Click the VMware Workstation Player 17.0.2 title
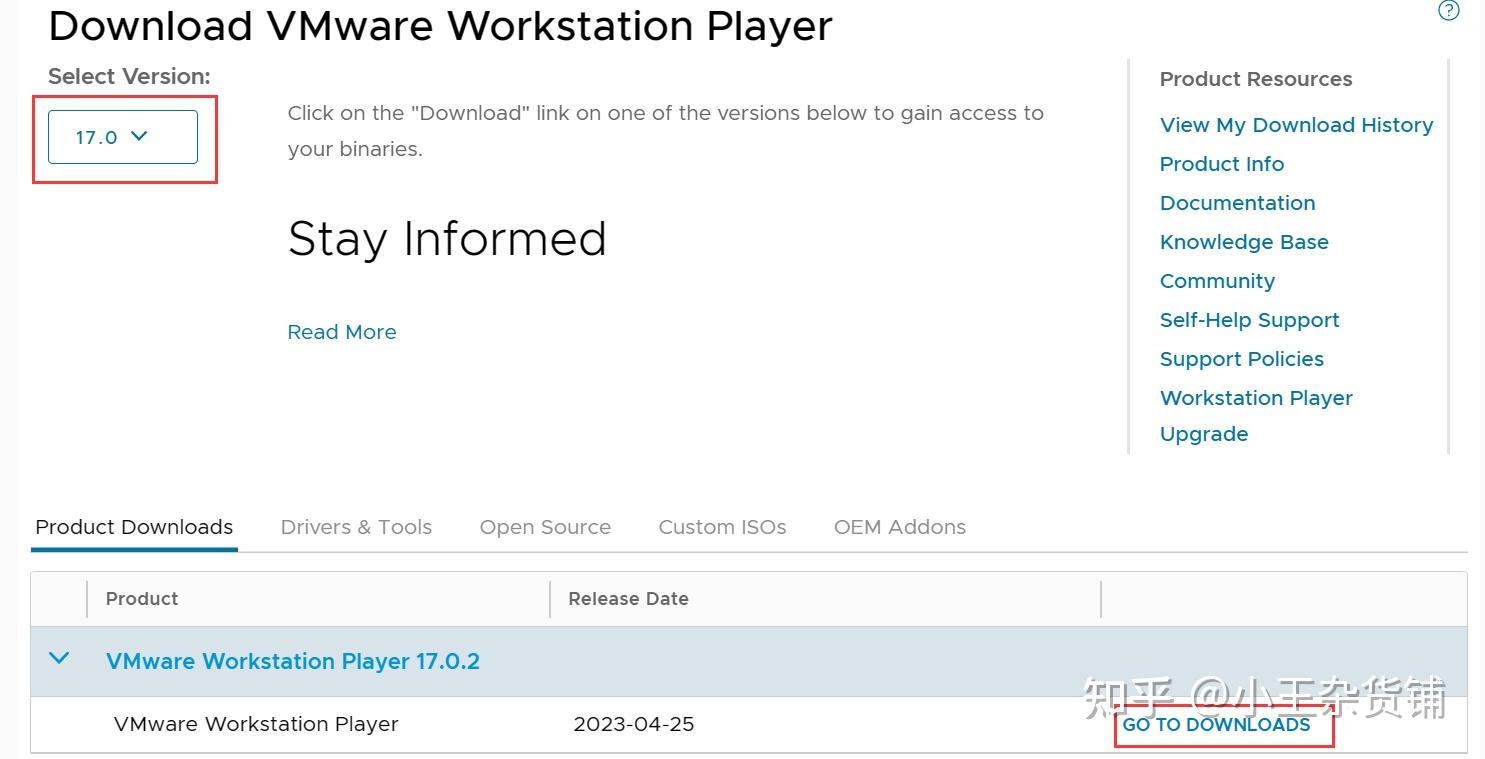This screenshot has height=759, width=1485. (293, 661)
